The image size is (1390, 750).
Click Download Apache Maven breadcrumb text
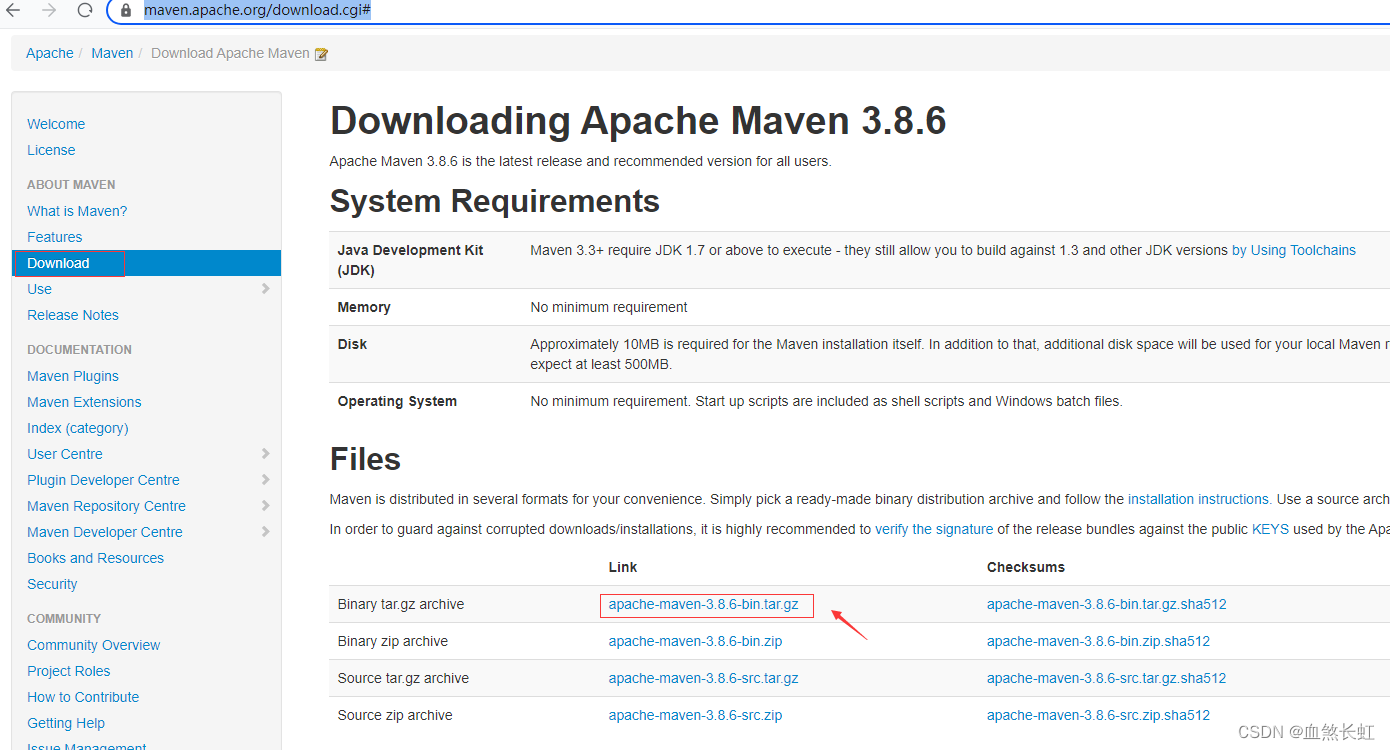(230, 53)
